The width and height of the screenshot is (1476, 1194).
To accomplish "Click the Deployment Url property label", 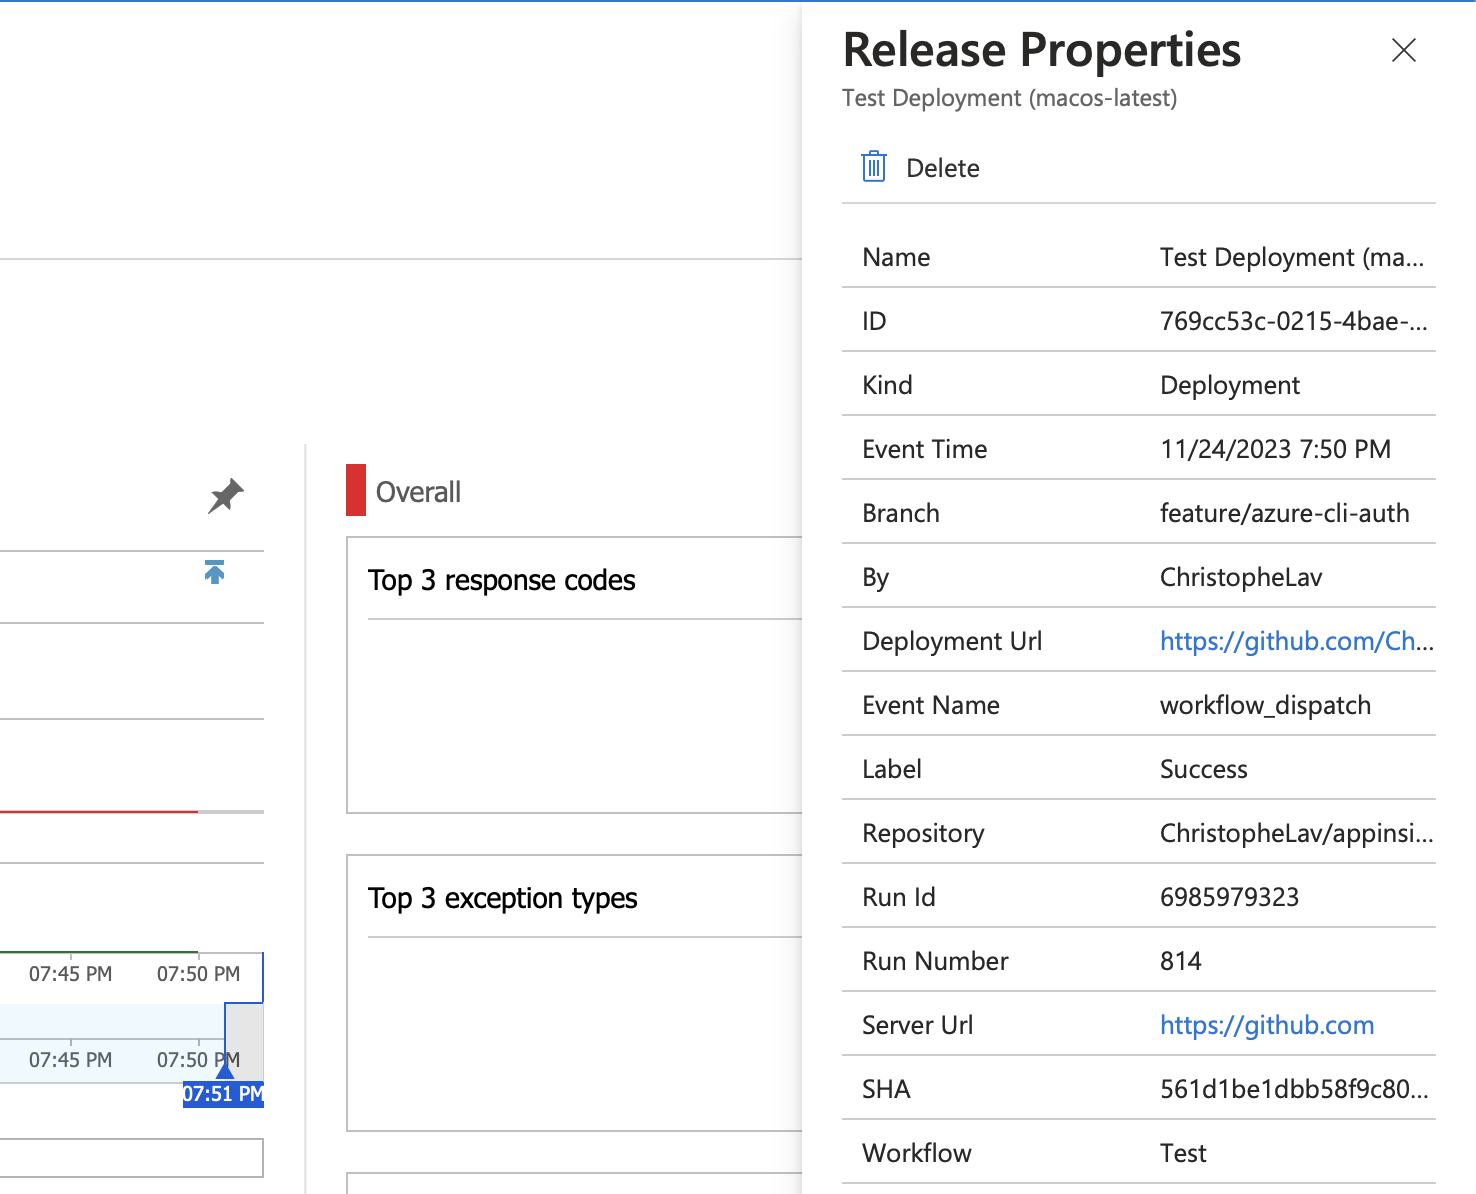I will click(952, 641).
